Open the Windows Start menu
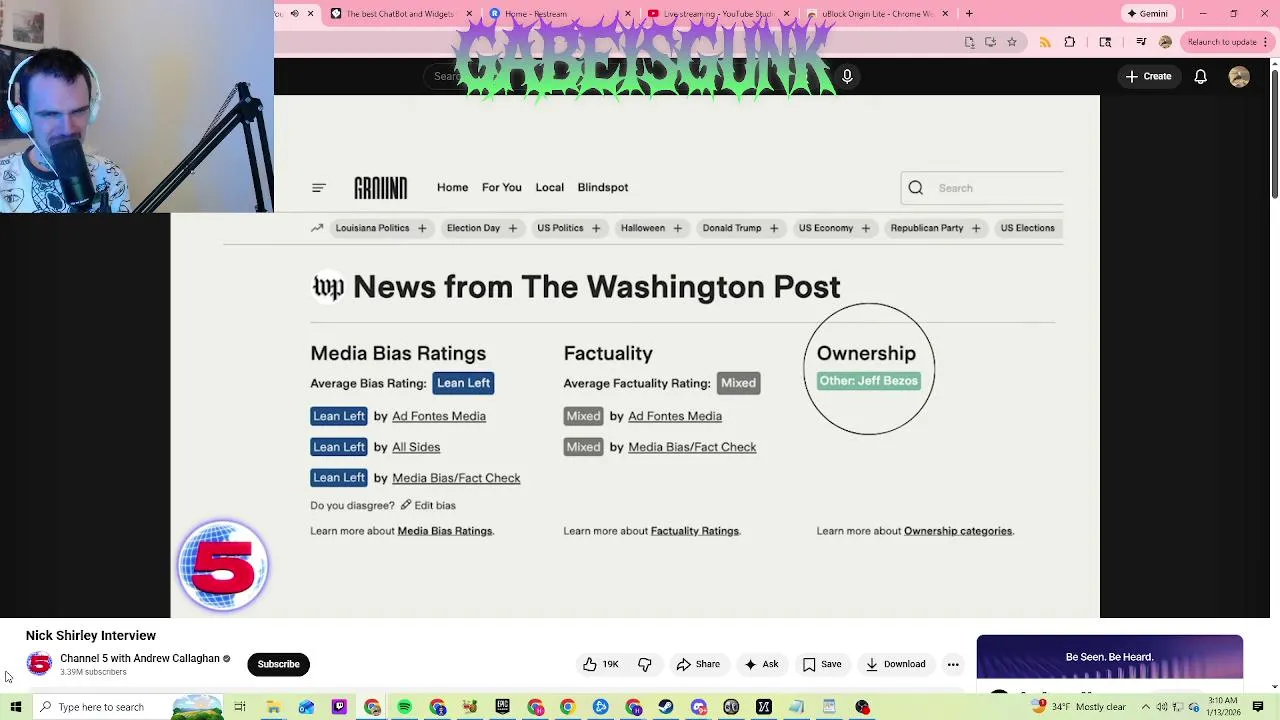Image resolution: width=1280 pixels, height=720 pixels. pos(15,707)
